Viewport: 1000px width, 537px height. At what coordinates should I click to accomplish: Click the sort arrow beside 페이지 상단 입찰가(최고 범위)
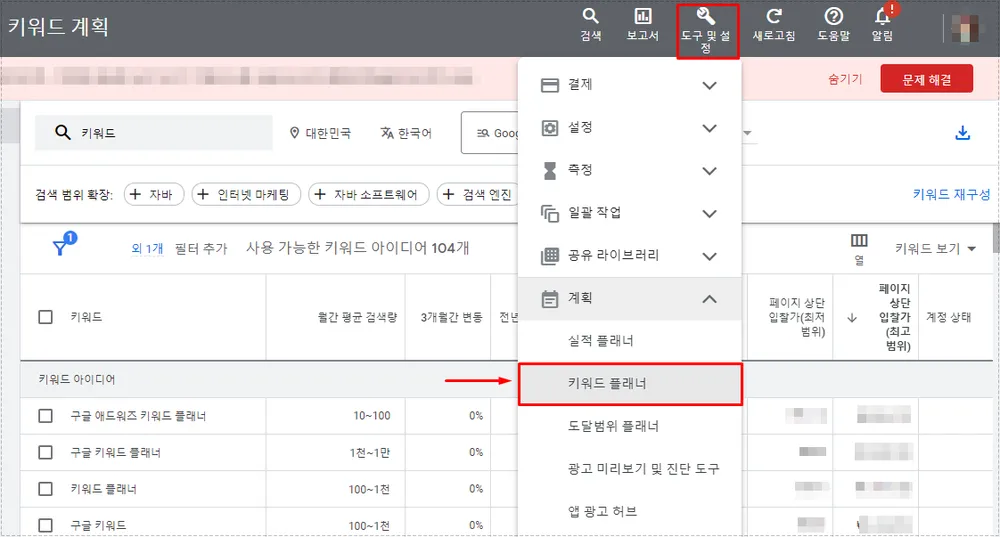point(851,318)
